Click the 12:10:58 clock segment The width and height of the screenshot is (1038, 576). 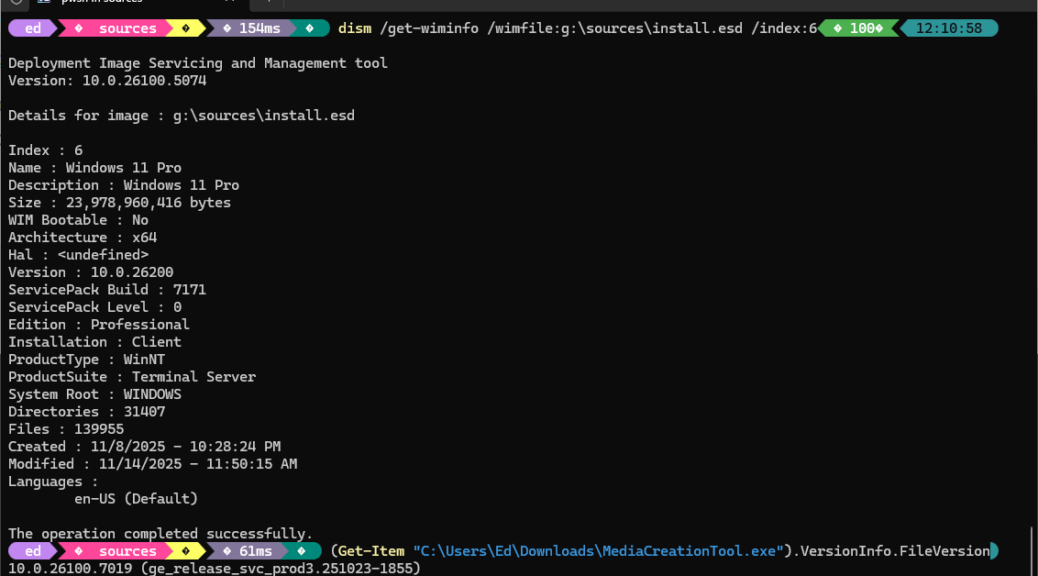pos(948,28)
